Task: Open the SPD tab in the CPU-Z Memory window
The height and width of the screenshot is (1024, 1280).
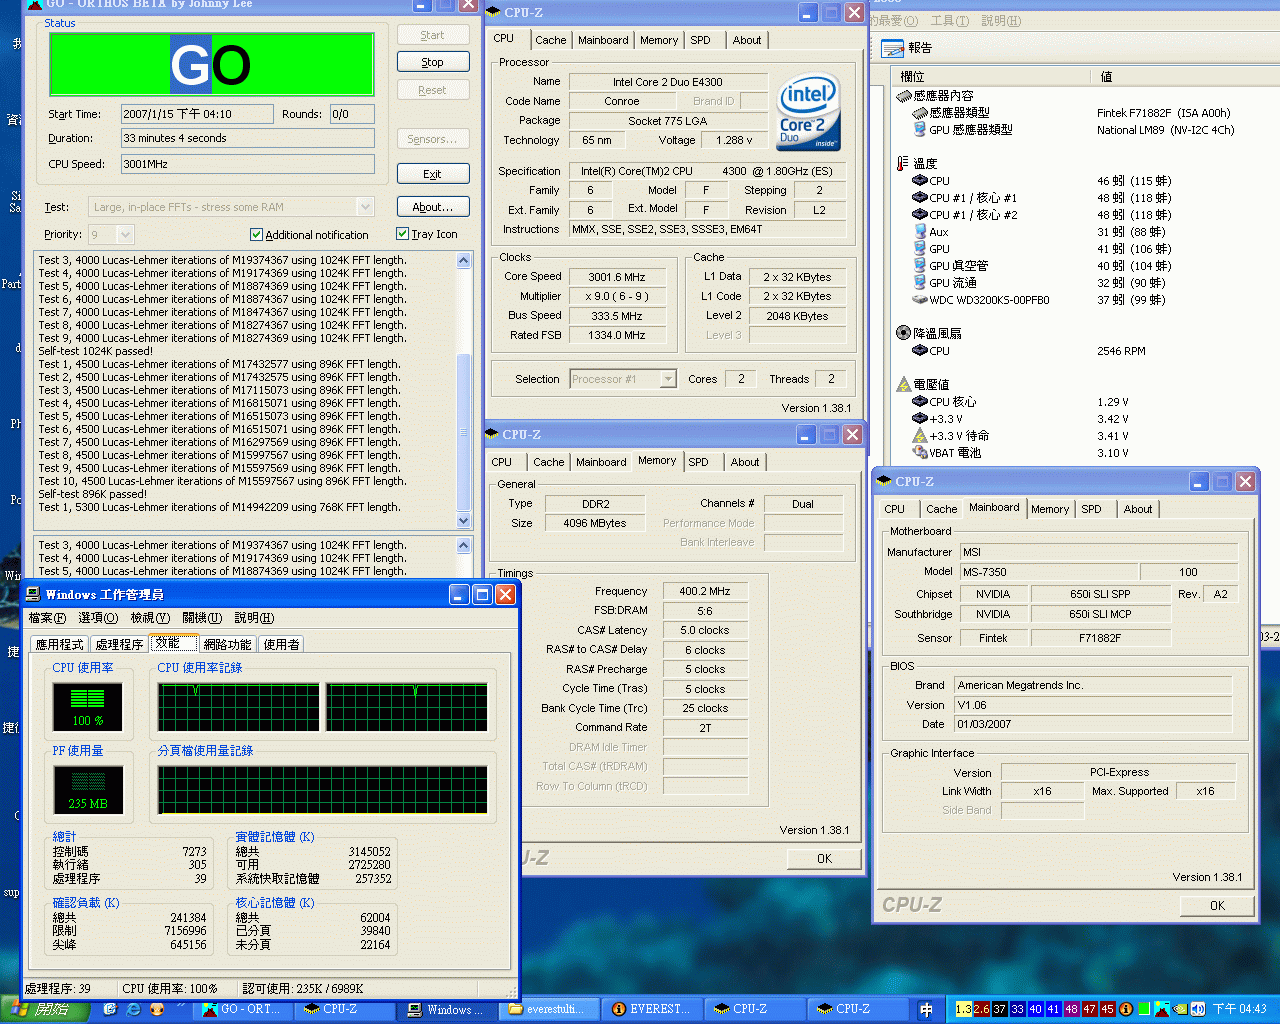Action: coord(698,462)
